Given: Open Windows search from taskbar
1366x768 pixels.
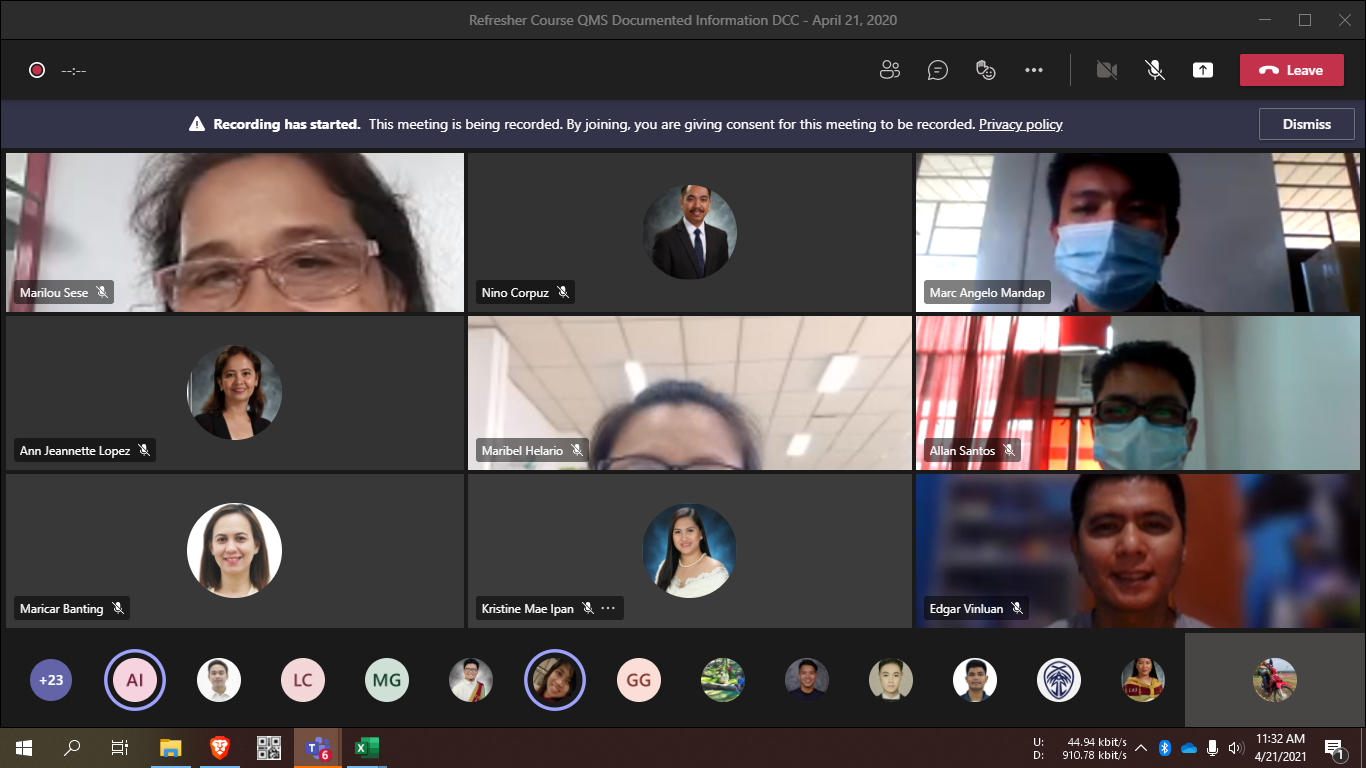Looking at the screenshot, I should [x=72, y=747].
